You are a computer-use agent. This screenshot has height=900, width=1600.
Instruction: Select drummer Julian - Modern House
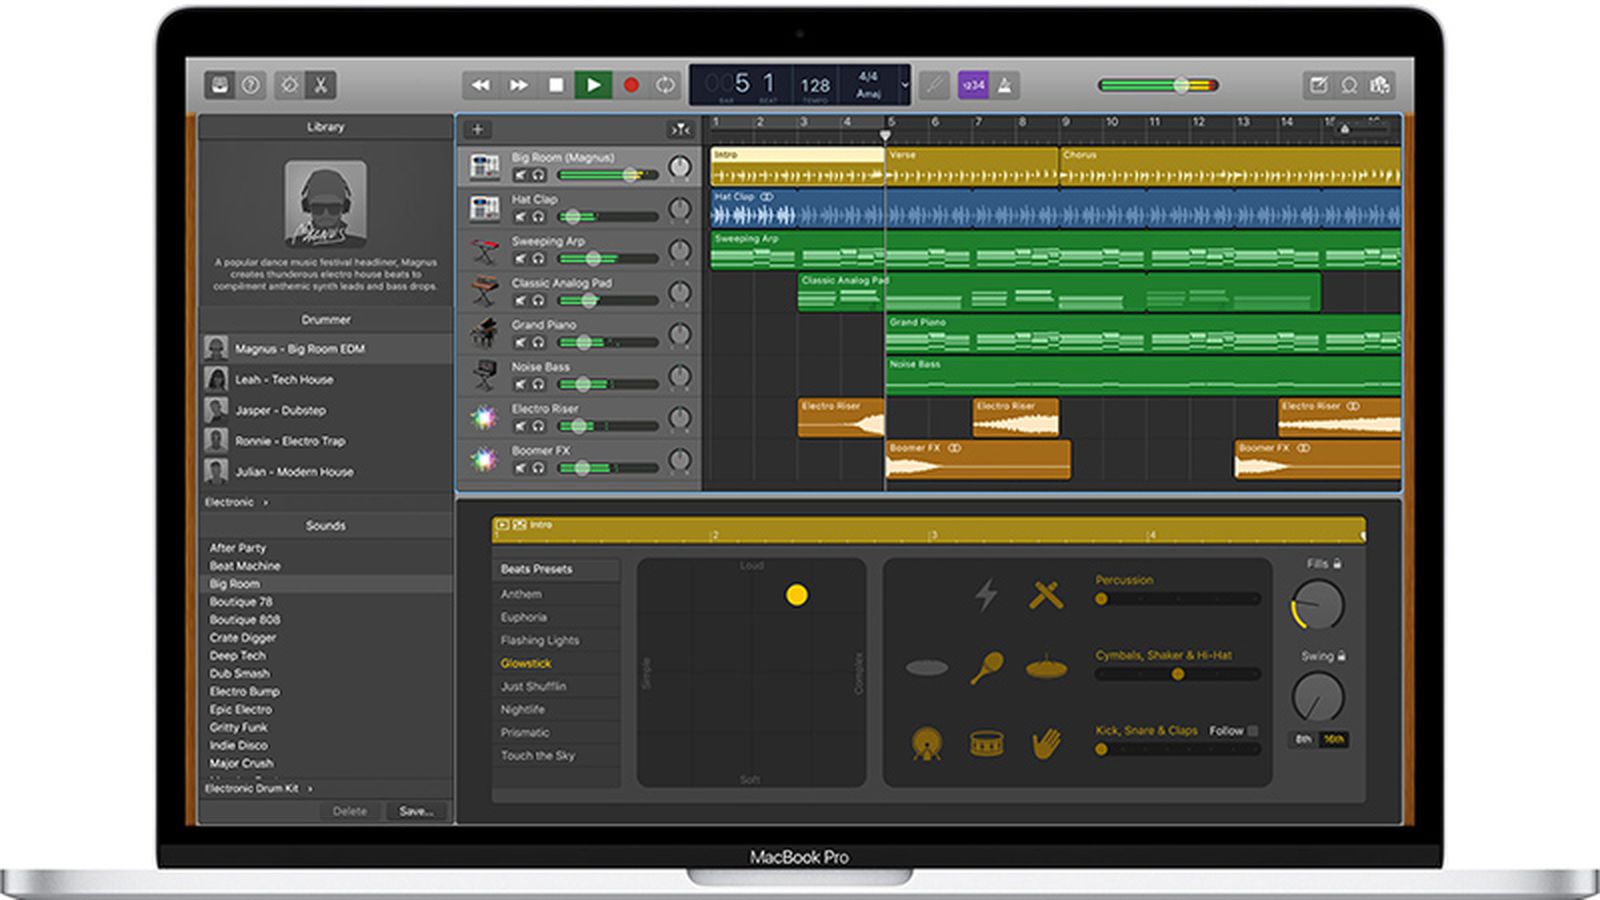coord(326,472)
